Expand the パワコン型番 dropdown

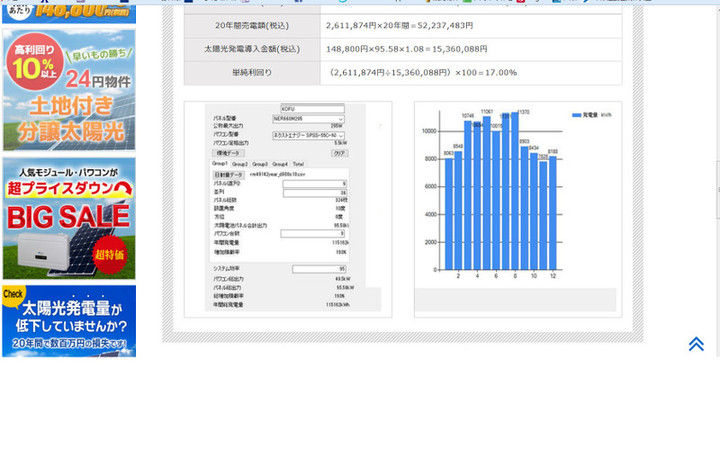click(x=308, y=134)
